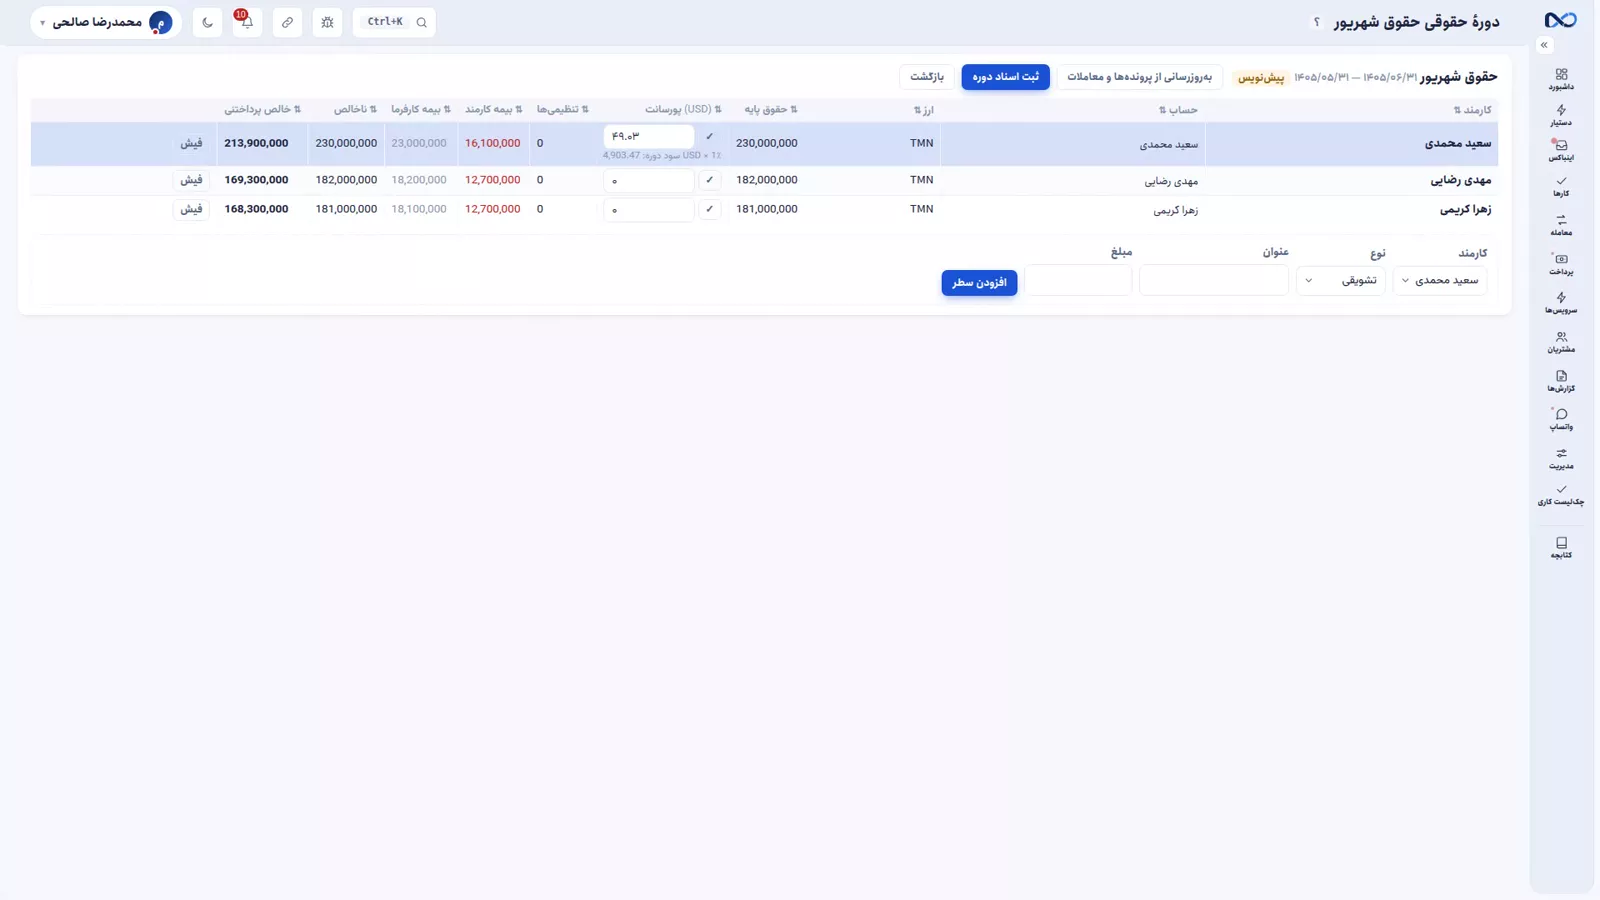Collapse the right sidebar with the chevron

1544,45
